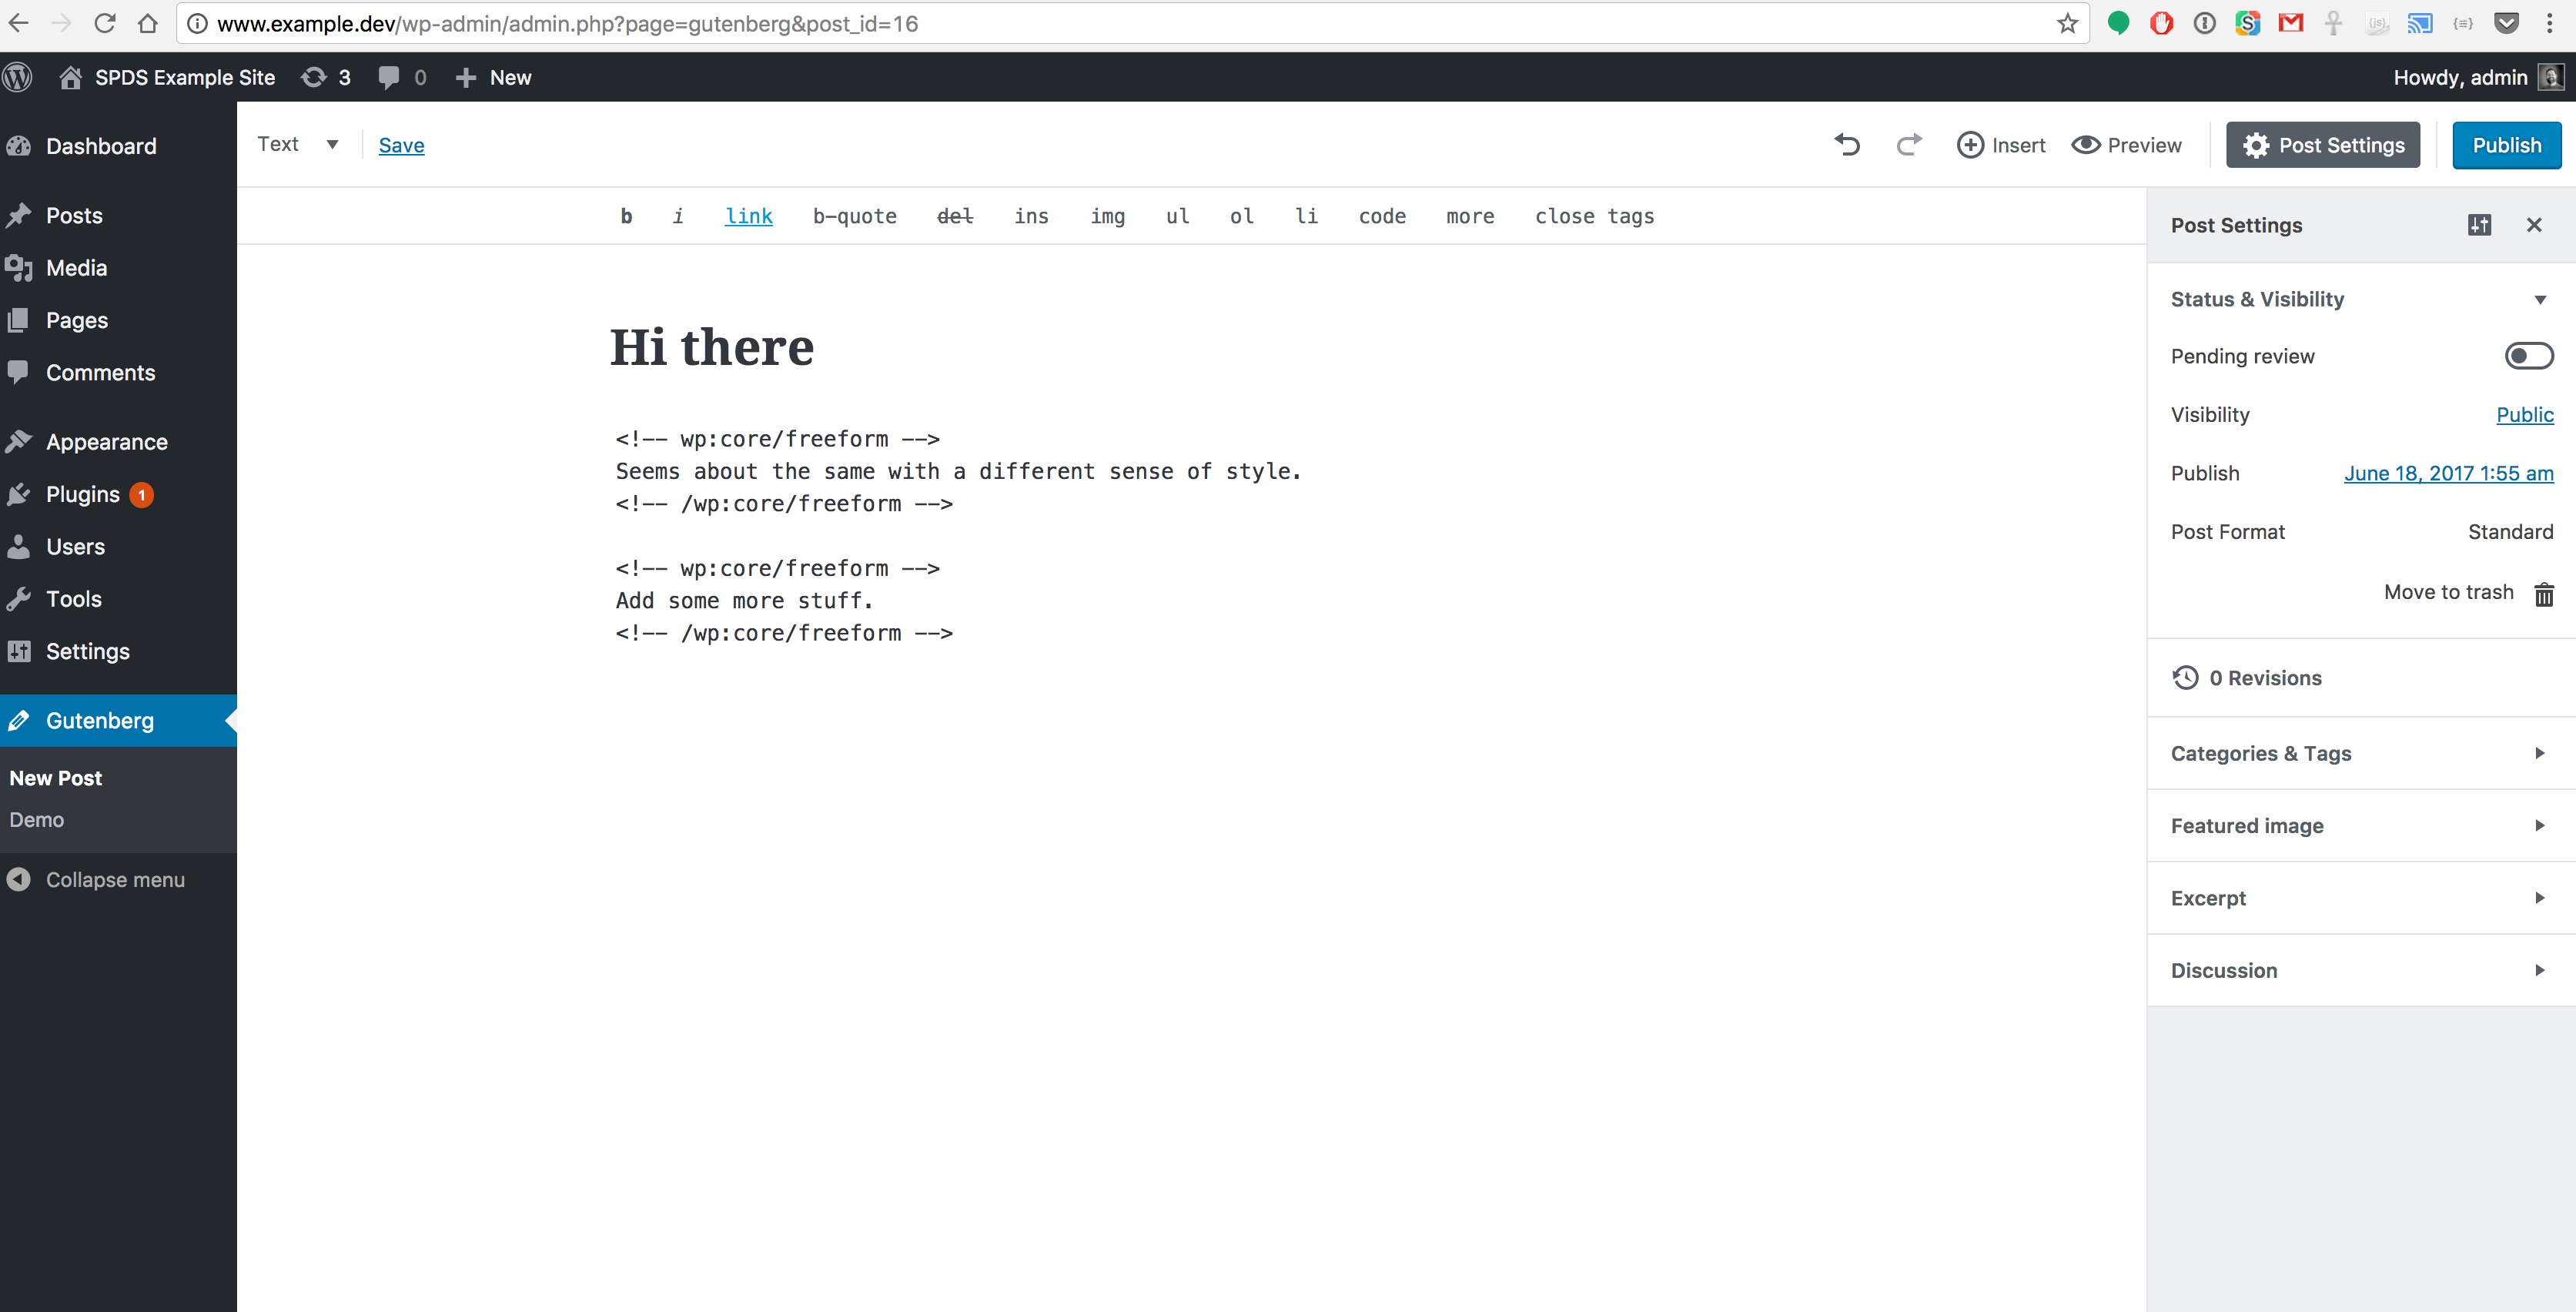Undo the last change
Viewport: 2576px width, 1312px height.
[1846, 145]
